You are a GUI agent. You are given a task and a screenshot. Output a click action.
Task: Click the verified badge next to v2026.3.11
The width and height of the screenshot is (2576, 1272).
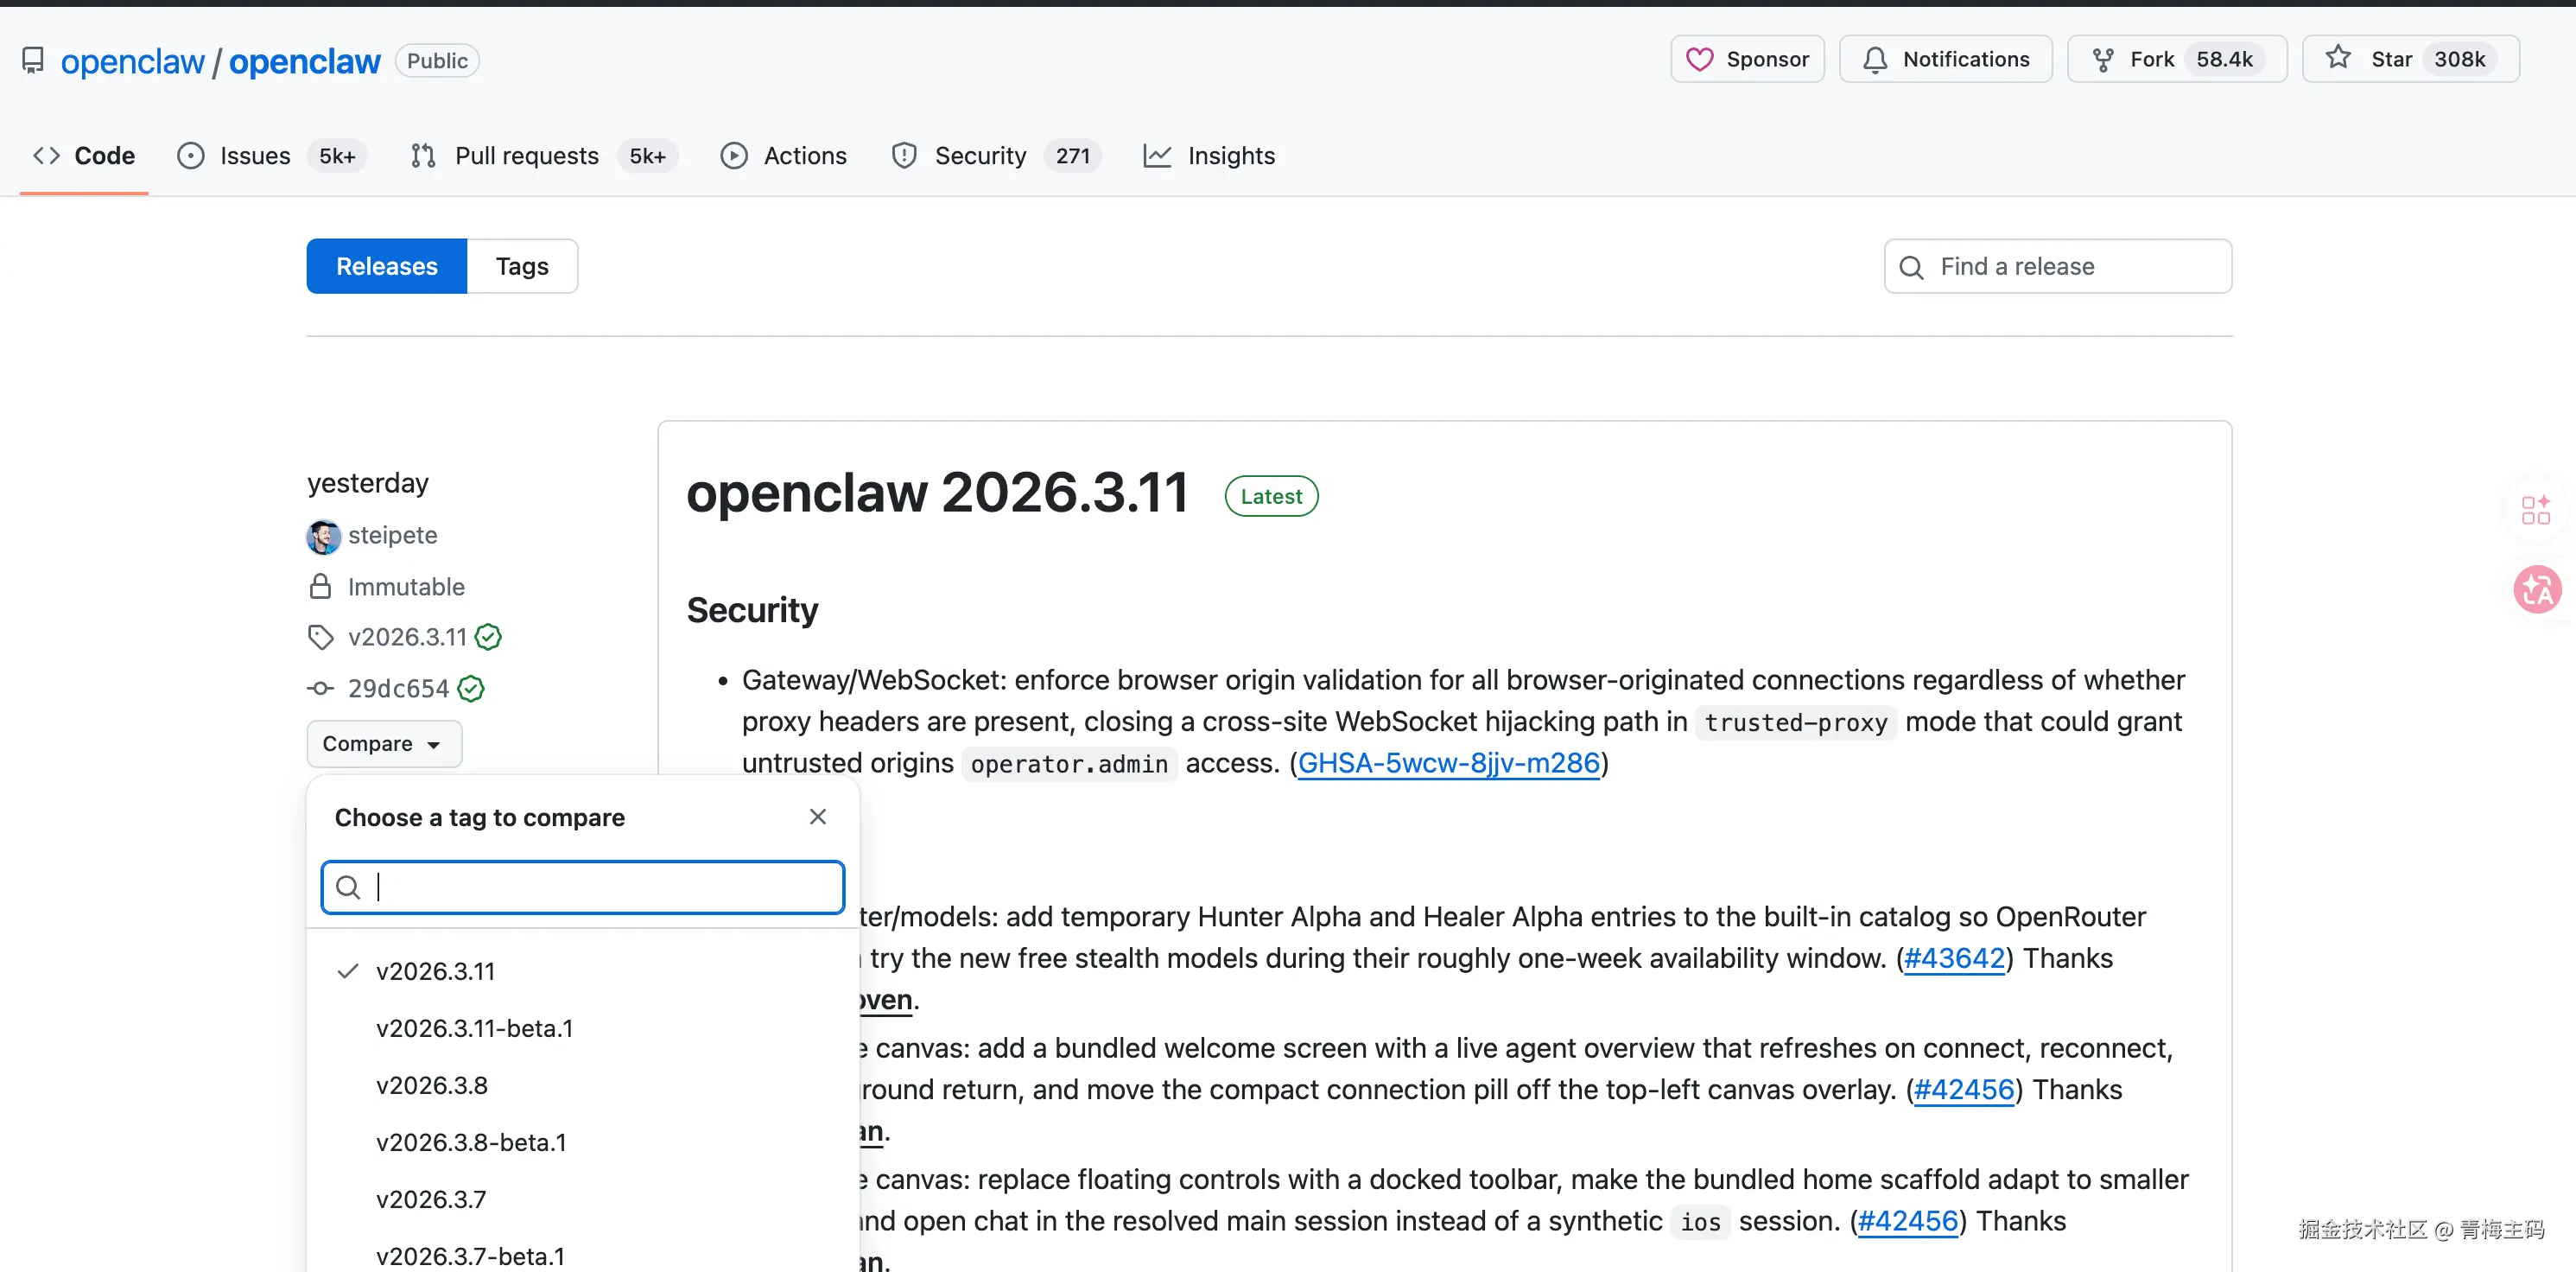click(x=488, y=637)
